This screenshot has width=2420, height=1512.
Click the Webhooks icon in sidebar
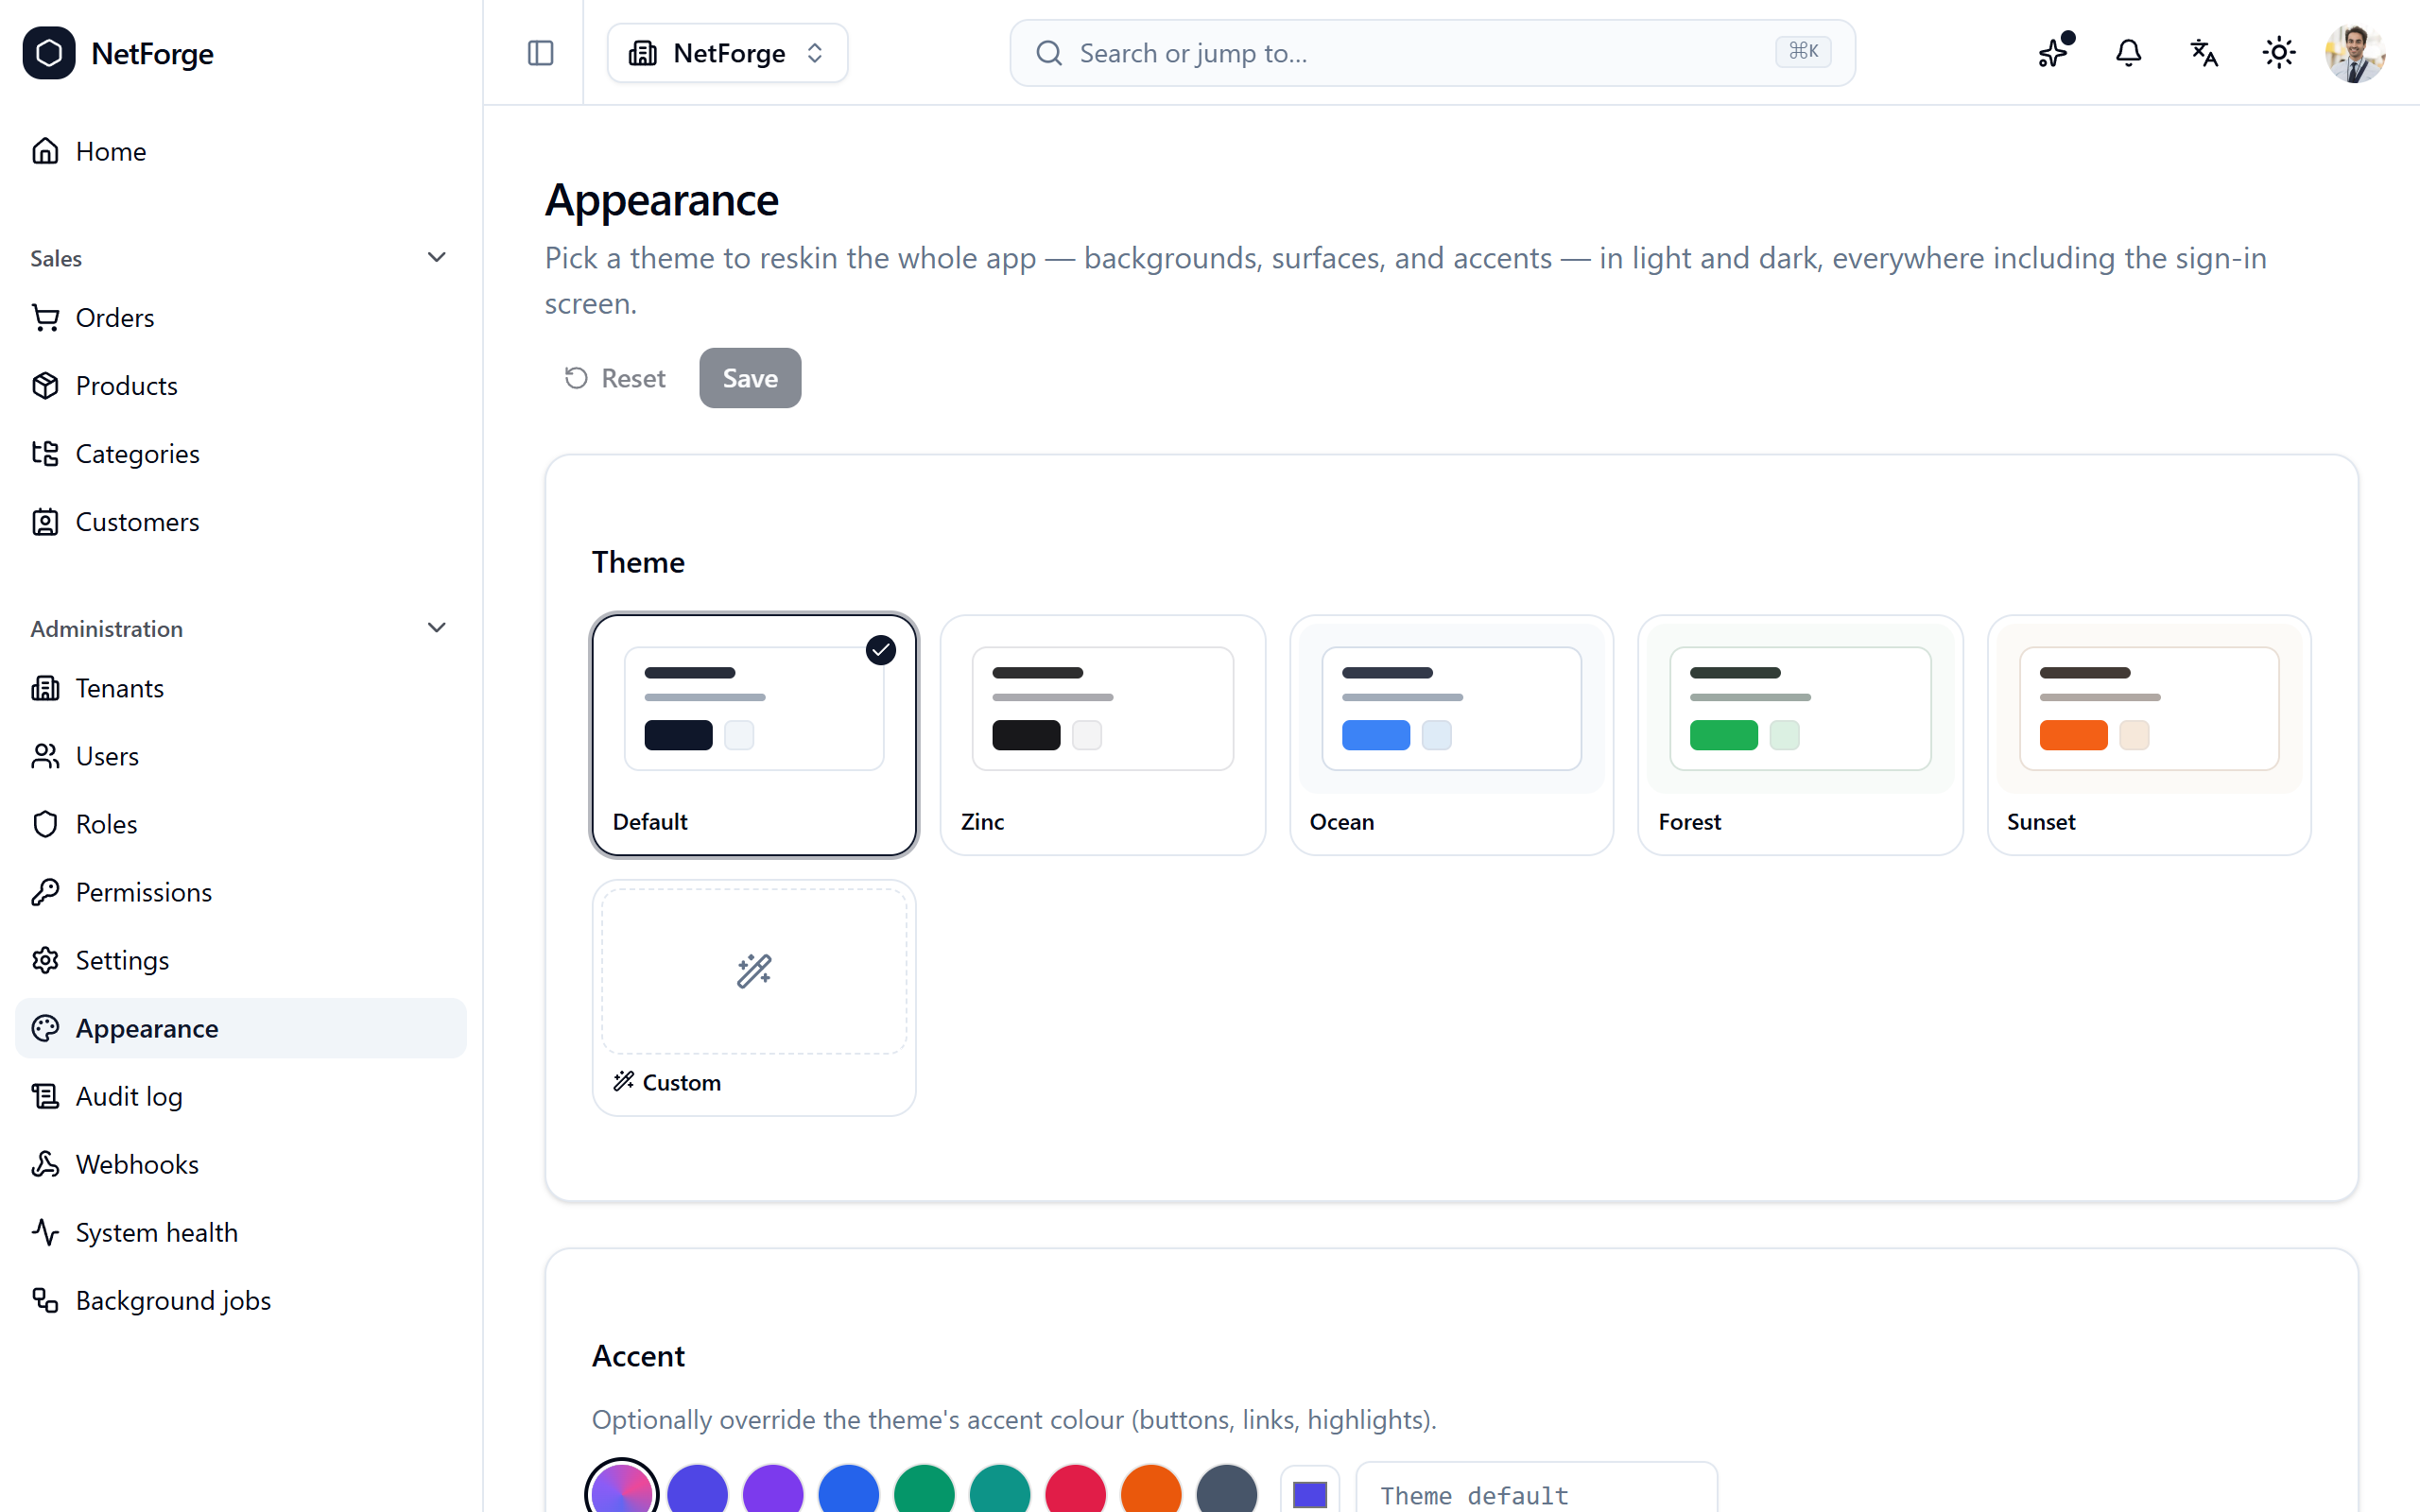point(45,1164)
